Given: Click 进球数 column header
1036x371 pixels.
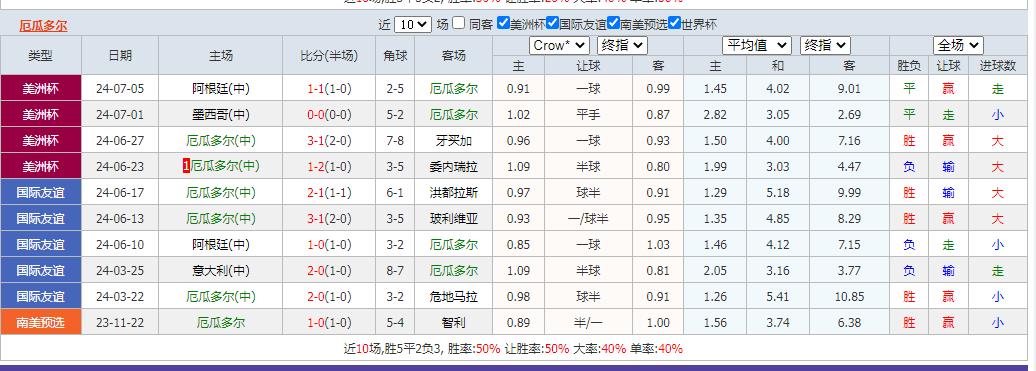Looking at the screenshot, I should point(997,65).
